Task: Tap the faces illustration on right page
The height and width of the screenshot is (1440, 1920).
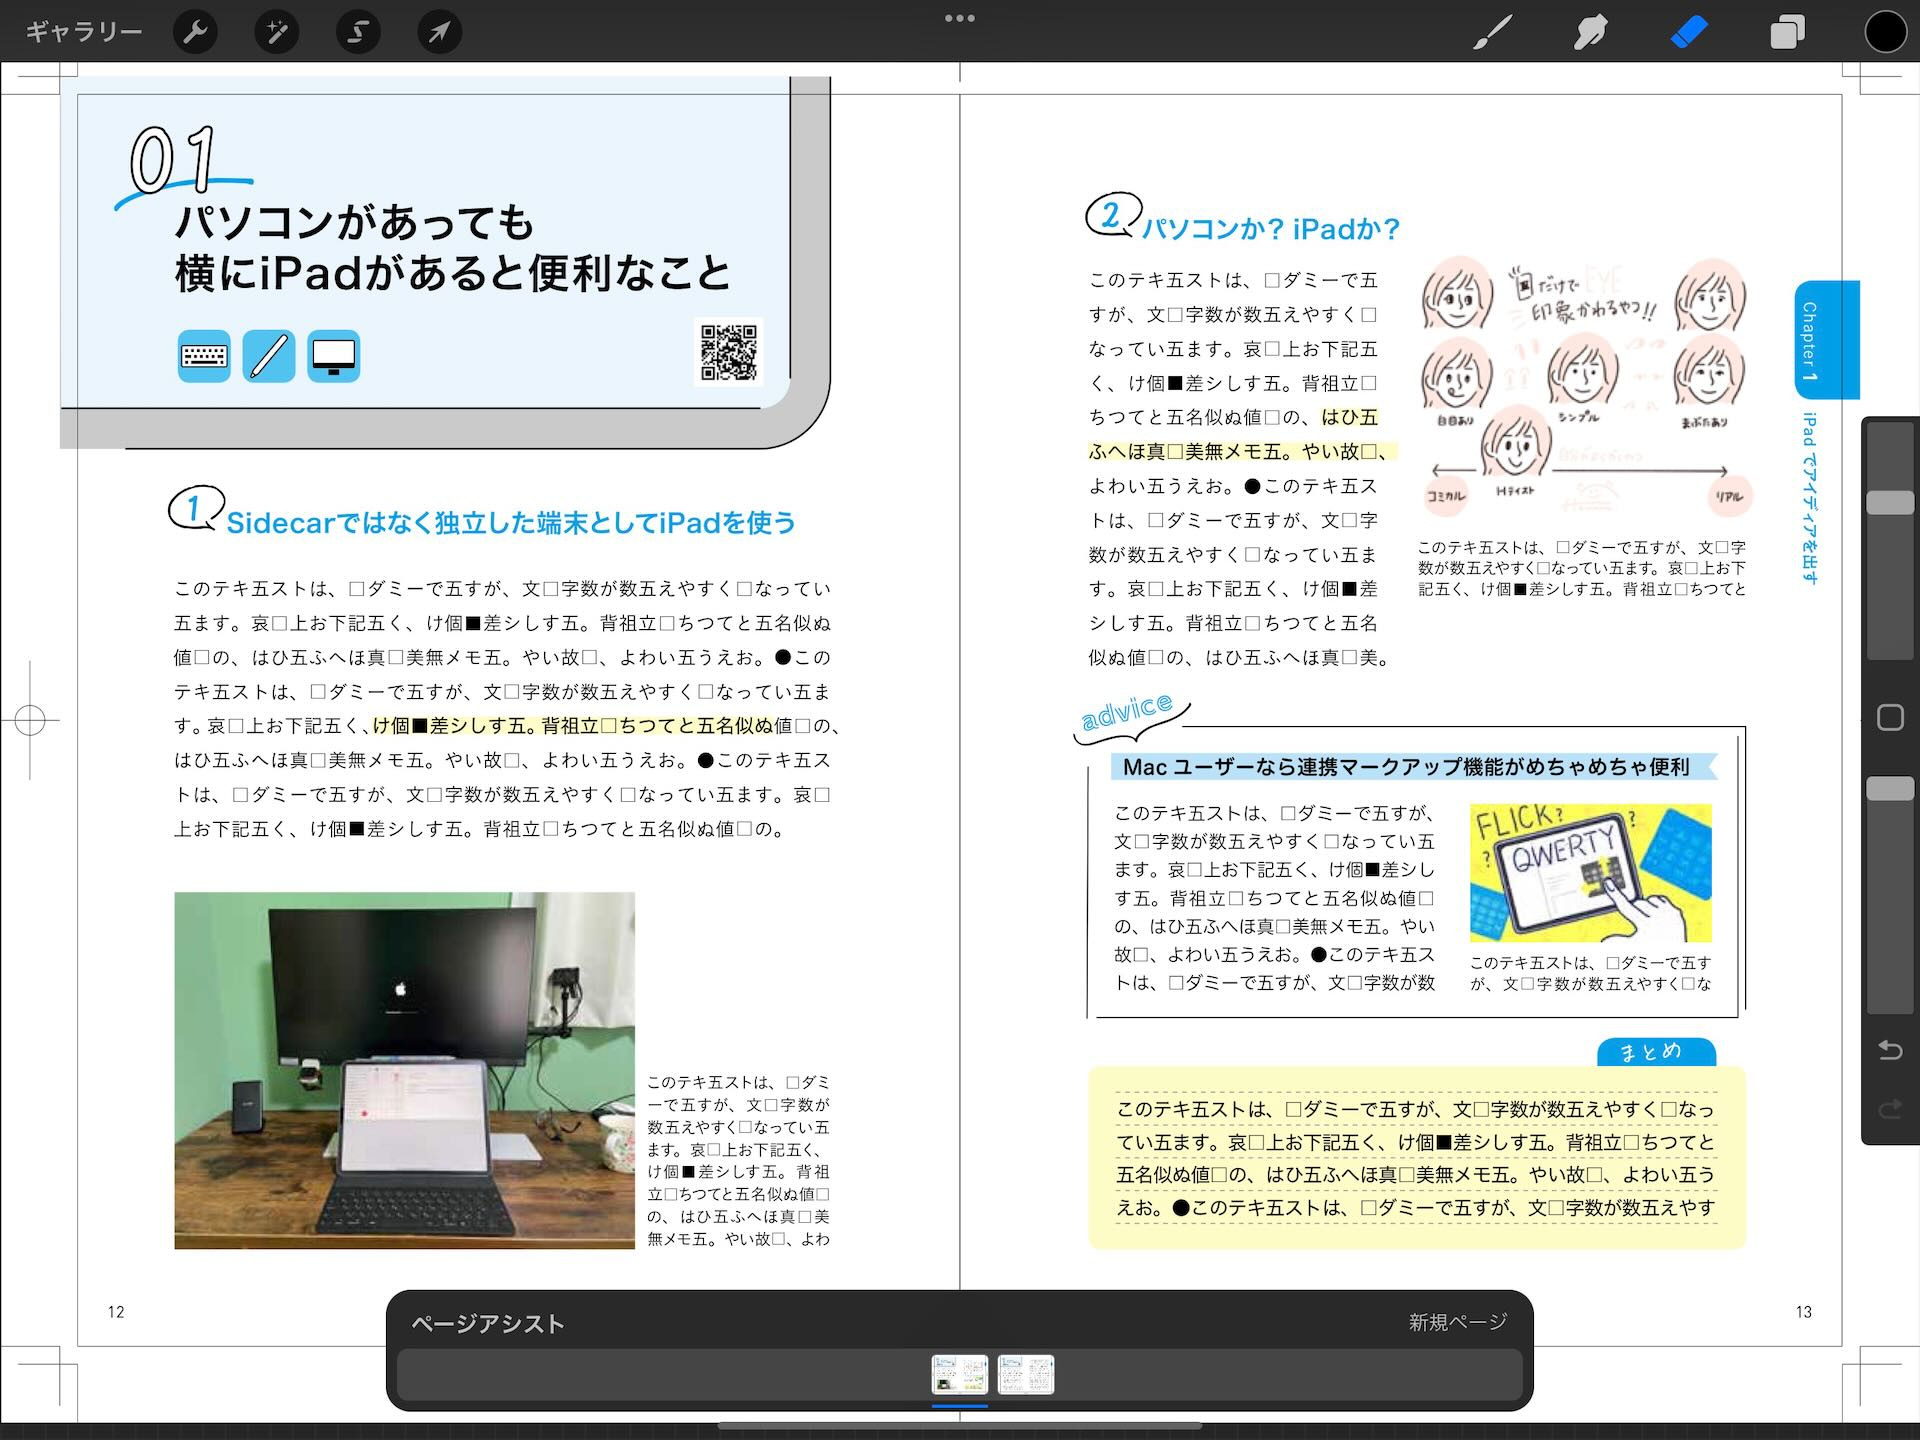Action: point(1584,388)
